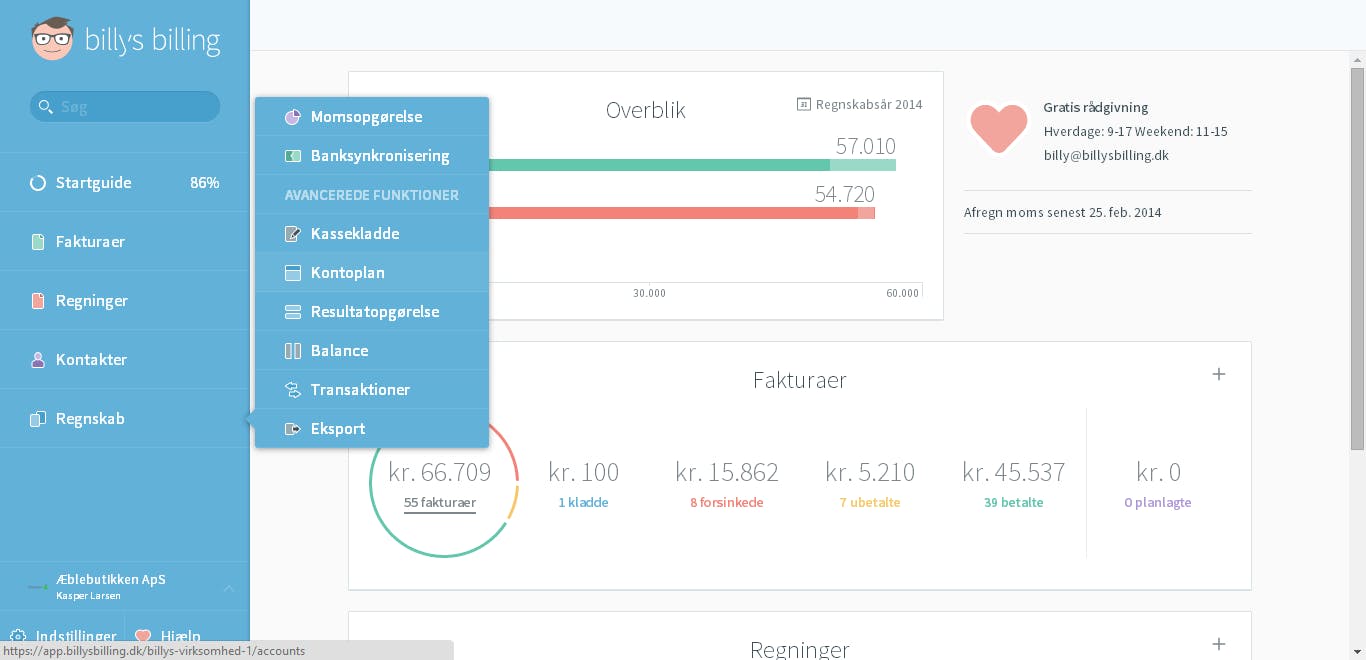Click the pink heart advice icon
The image size is (1366, 660).
point(999,128)
